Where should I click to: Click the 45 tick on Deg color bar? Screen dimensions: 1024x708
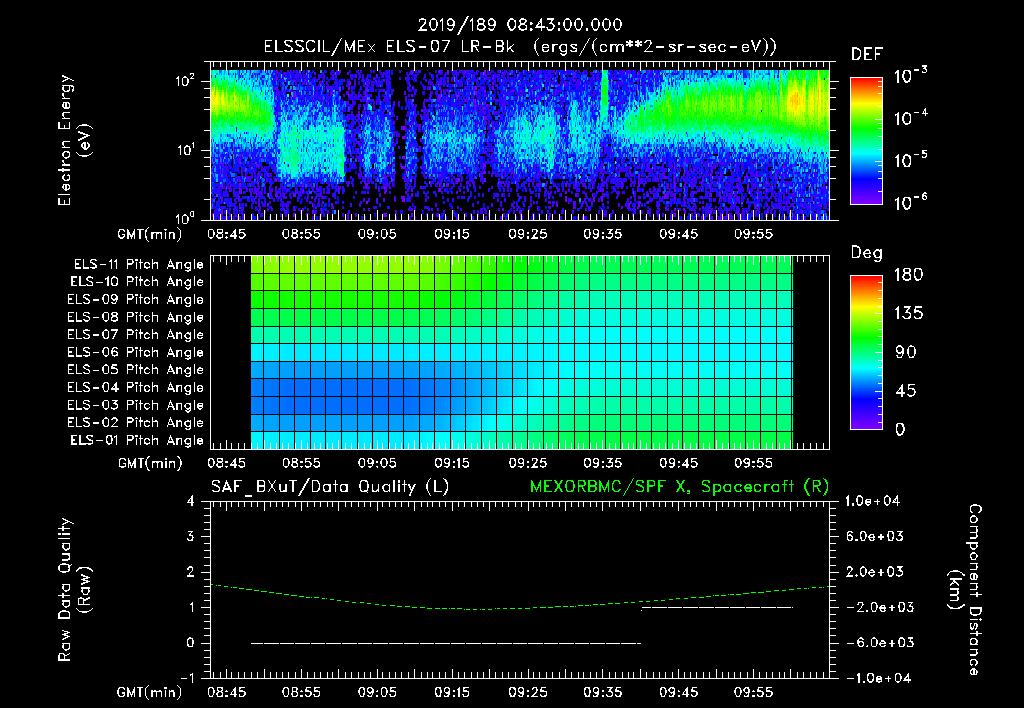coord(906,391)
